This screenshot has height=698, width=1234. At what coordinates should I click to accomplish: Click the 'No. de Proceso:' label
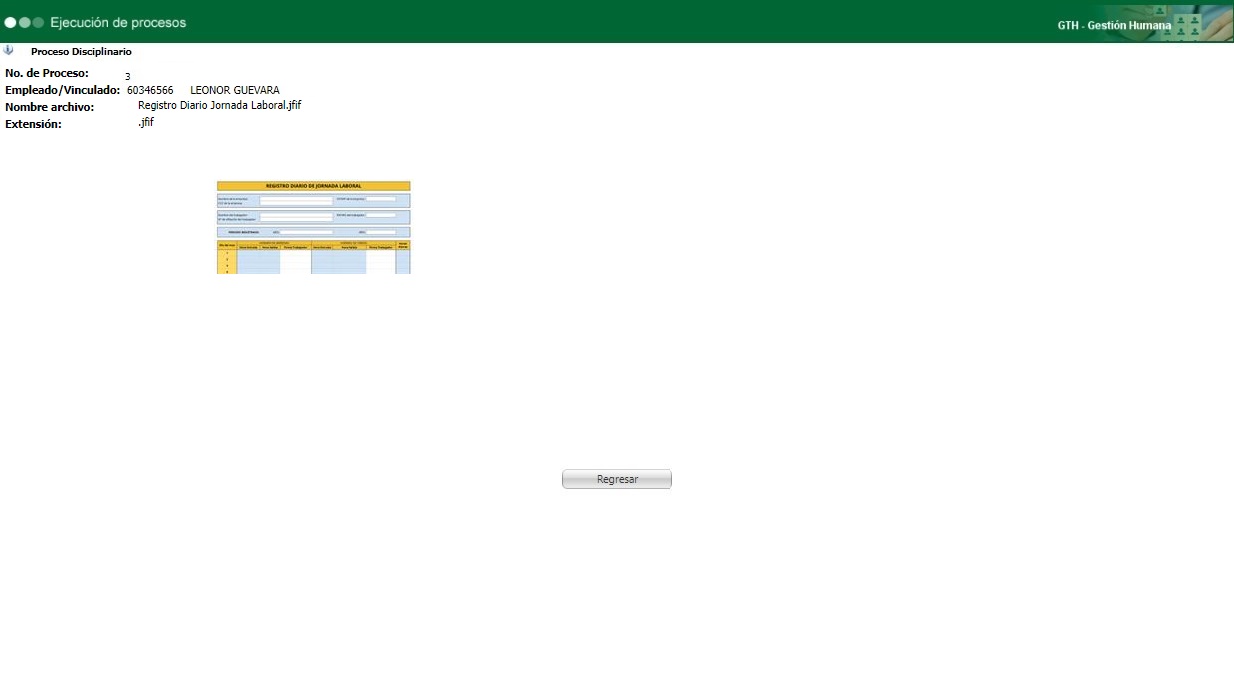pyautogui.click(x=47, y=73)
